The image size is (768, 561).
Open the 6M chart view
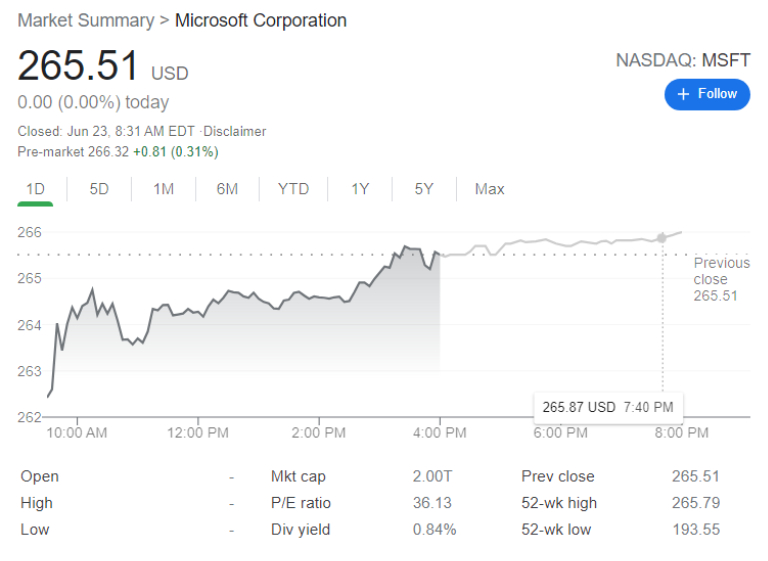227,189
